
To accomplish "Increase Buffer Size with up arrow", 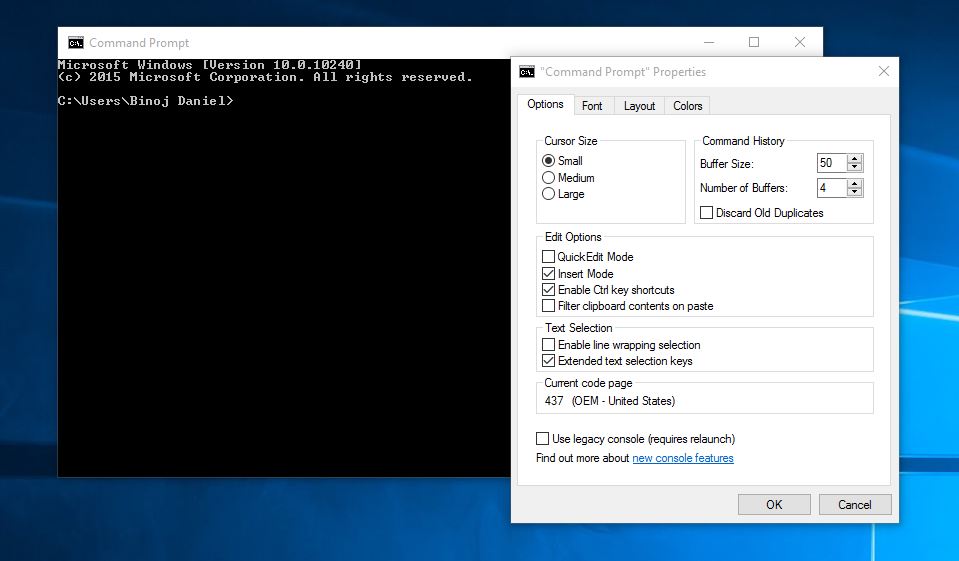I will coord(855,159).
